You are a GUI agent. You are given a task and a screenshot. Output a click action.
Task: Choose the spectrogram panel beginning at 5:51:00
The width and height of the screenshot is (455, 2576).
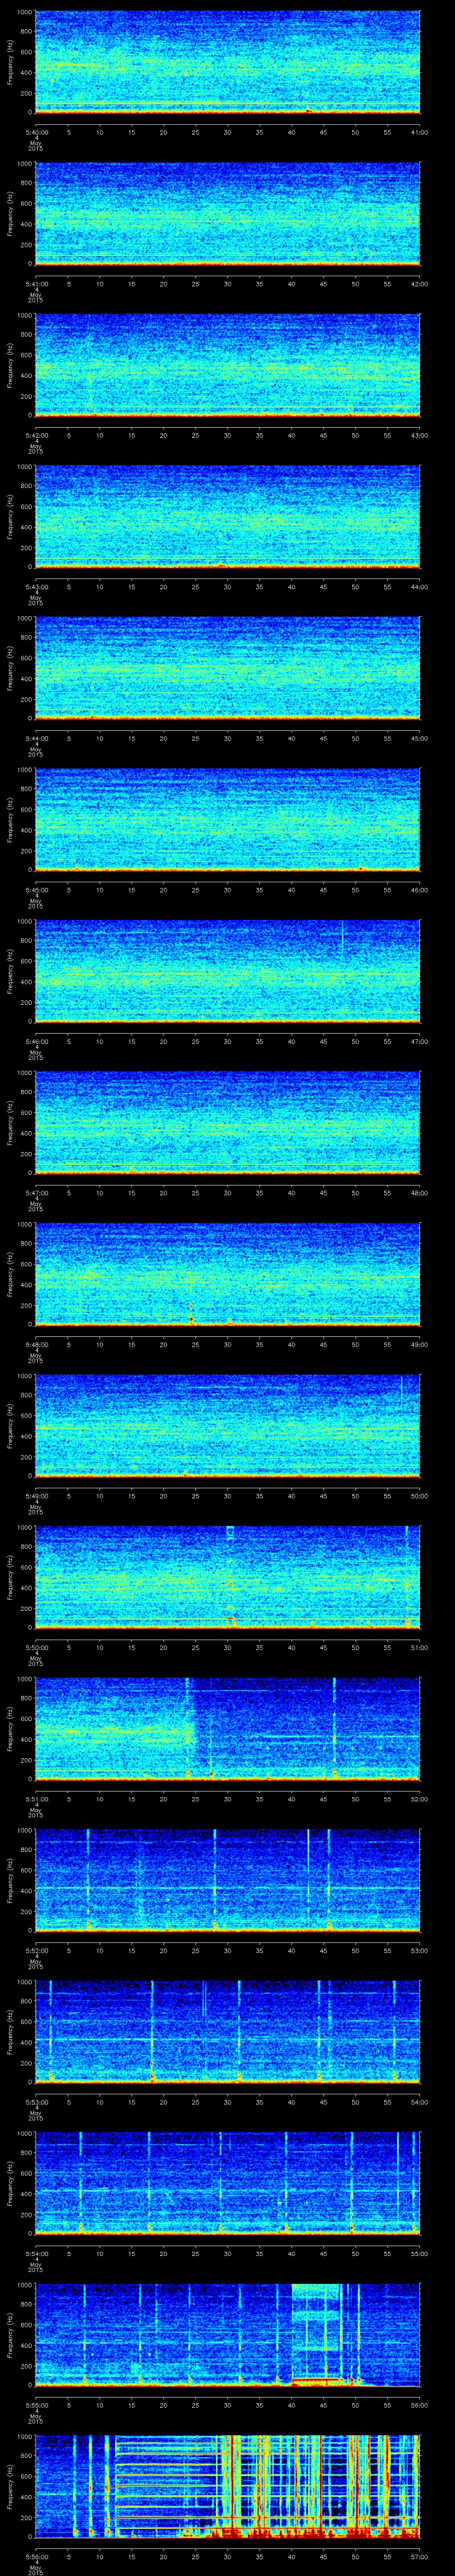tap(227, 1729)
